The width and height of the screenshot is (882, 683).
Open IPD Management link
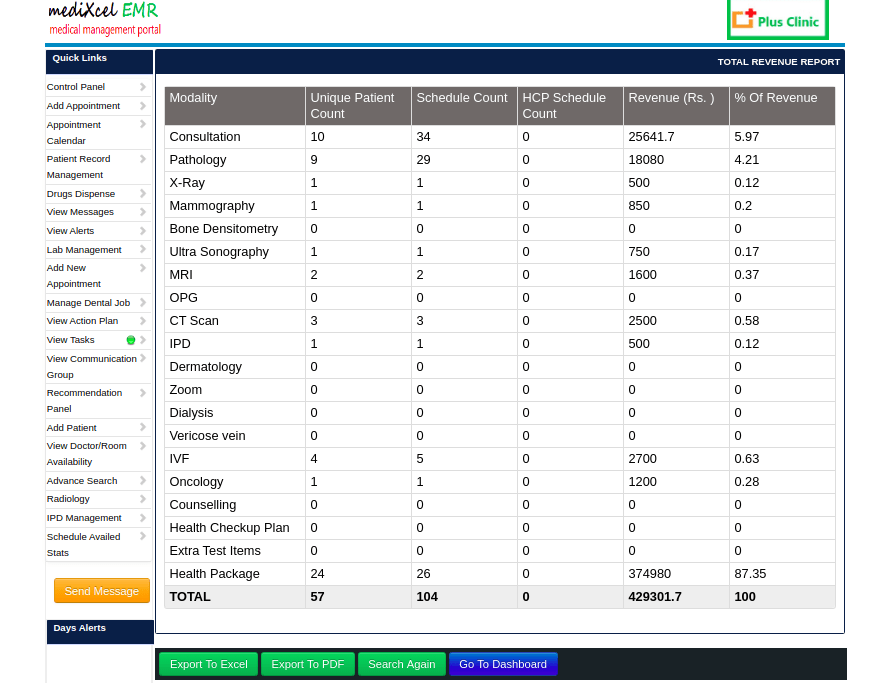tap(84, 518)
